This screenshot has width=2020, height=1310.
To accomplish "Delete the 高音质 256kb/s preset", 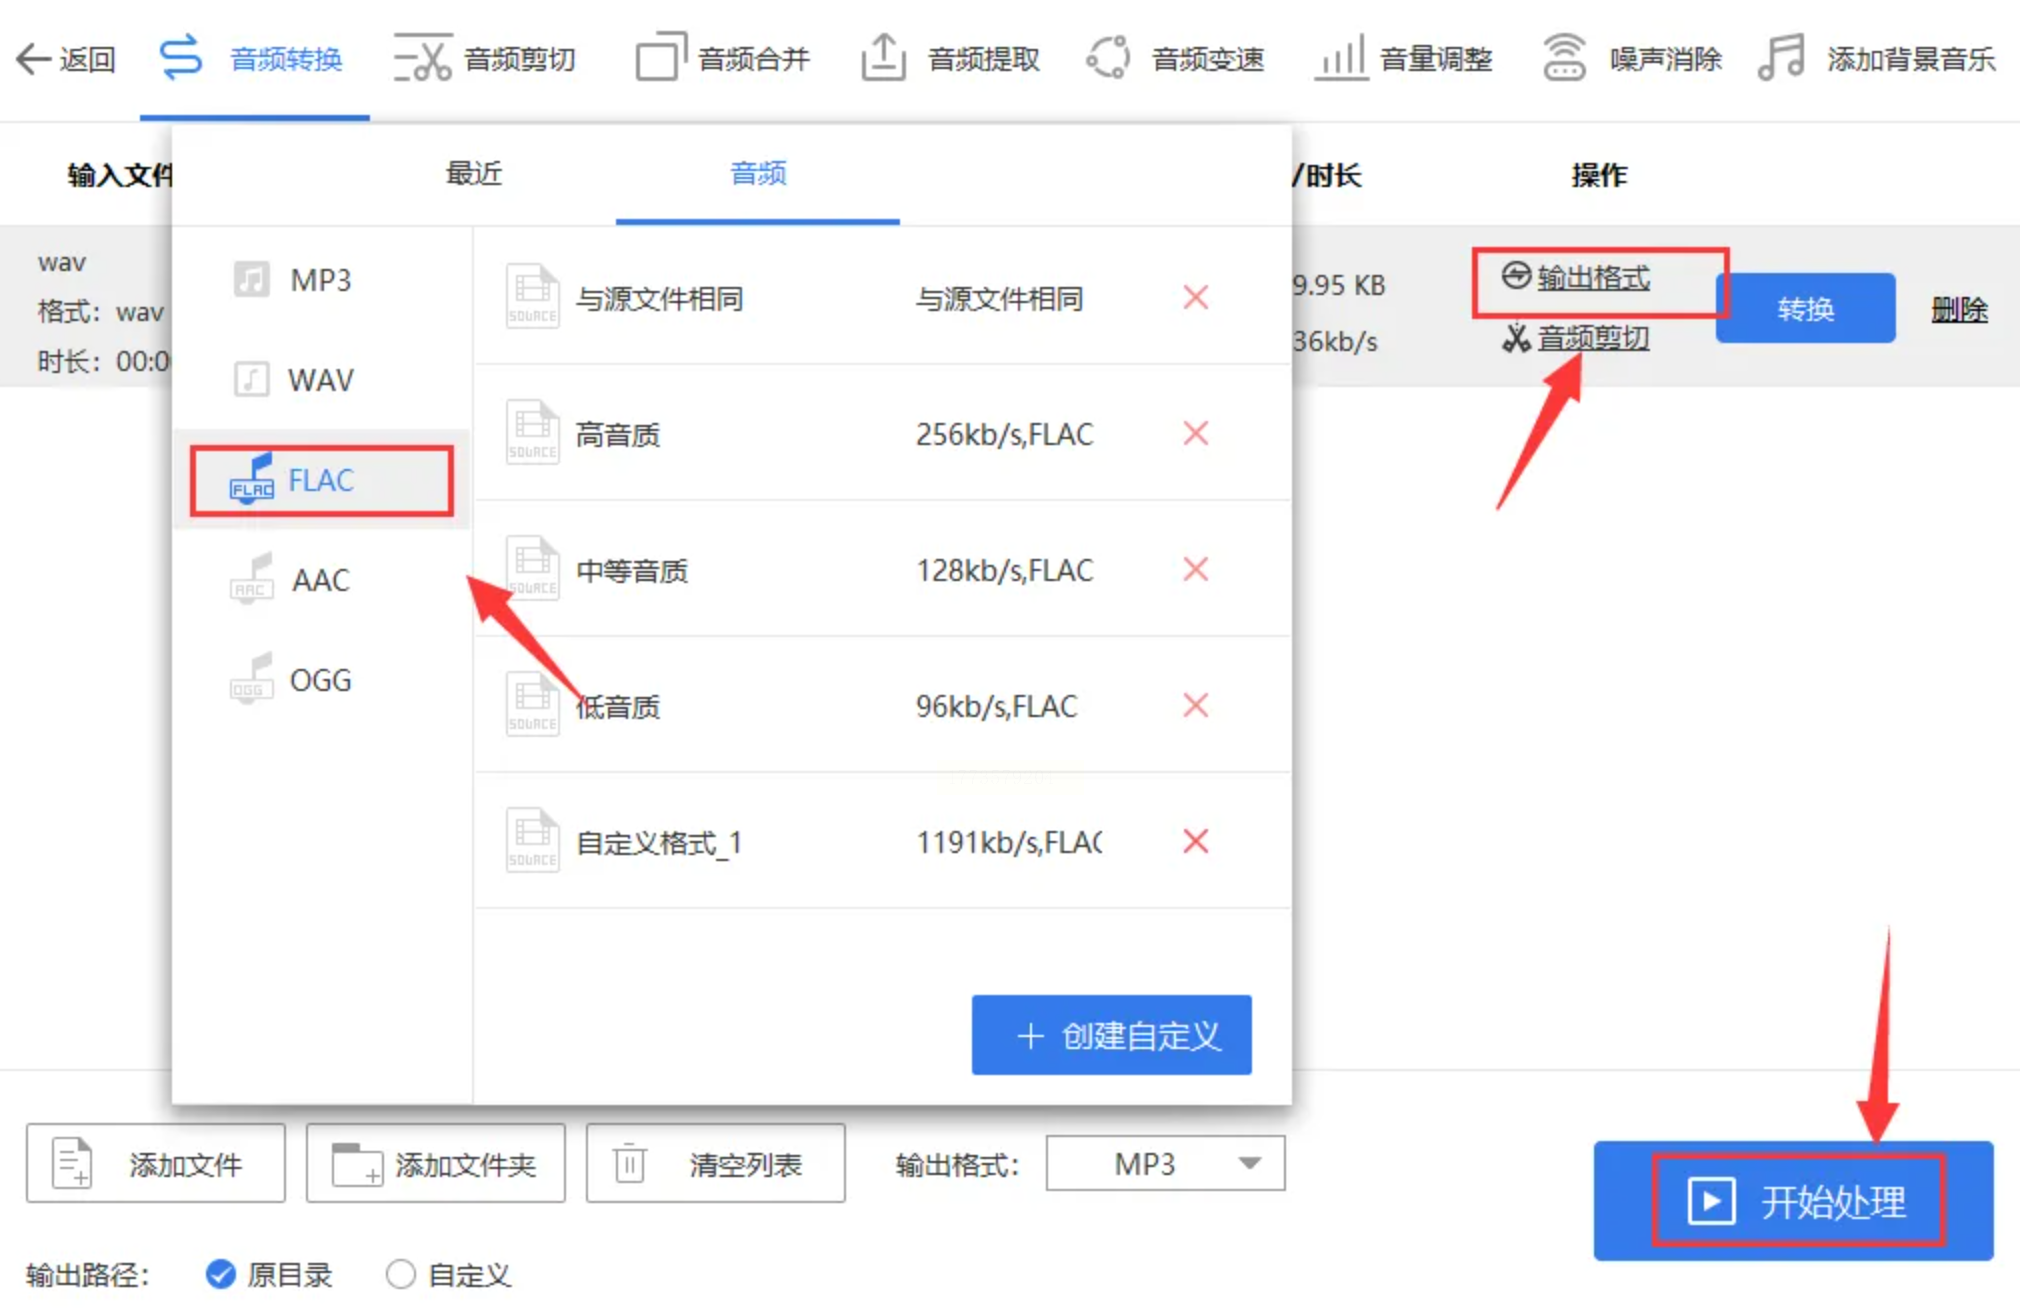I will [1195, 434].
